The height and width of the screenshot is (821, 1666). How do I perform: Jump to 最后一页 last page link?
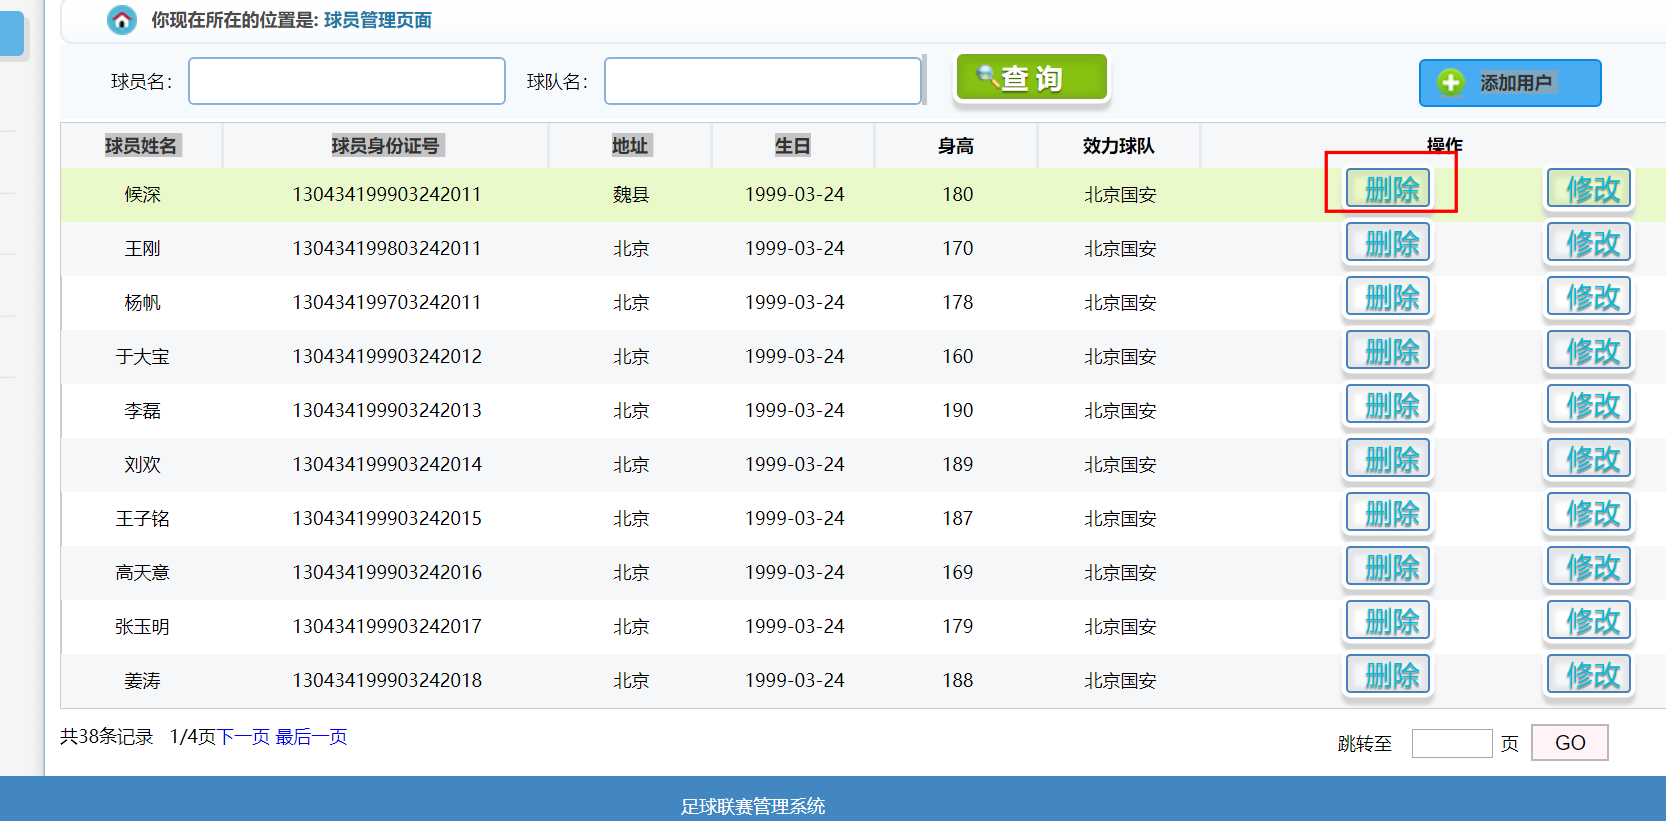tap(311, 737)
